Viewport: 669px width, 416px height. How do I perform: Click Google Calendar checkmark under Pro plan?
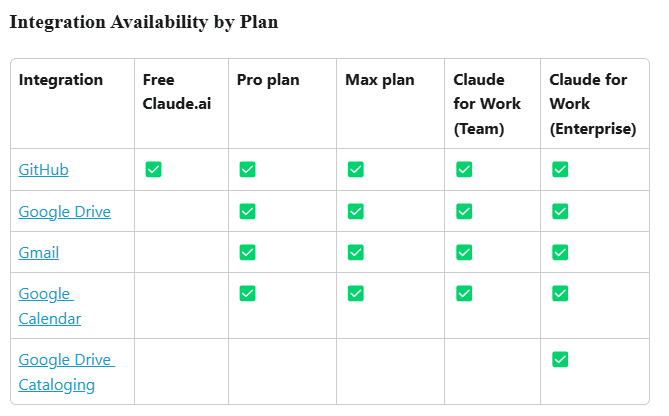tap(247, 293)
